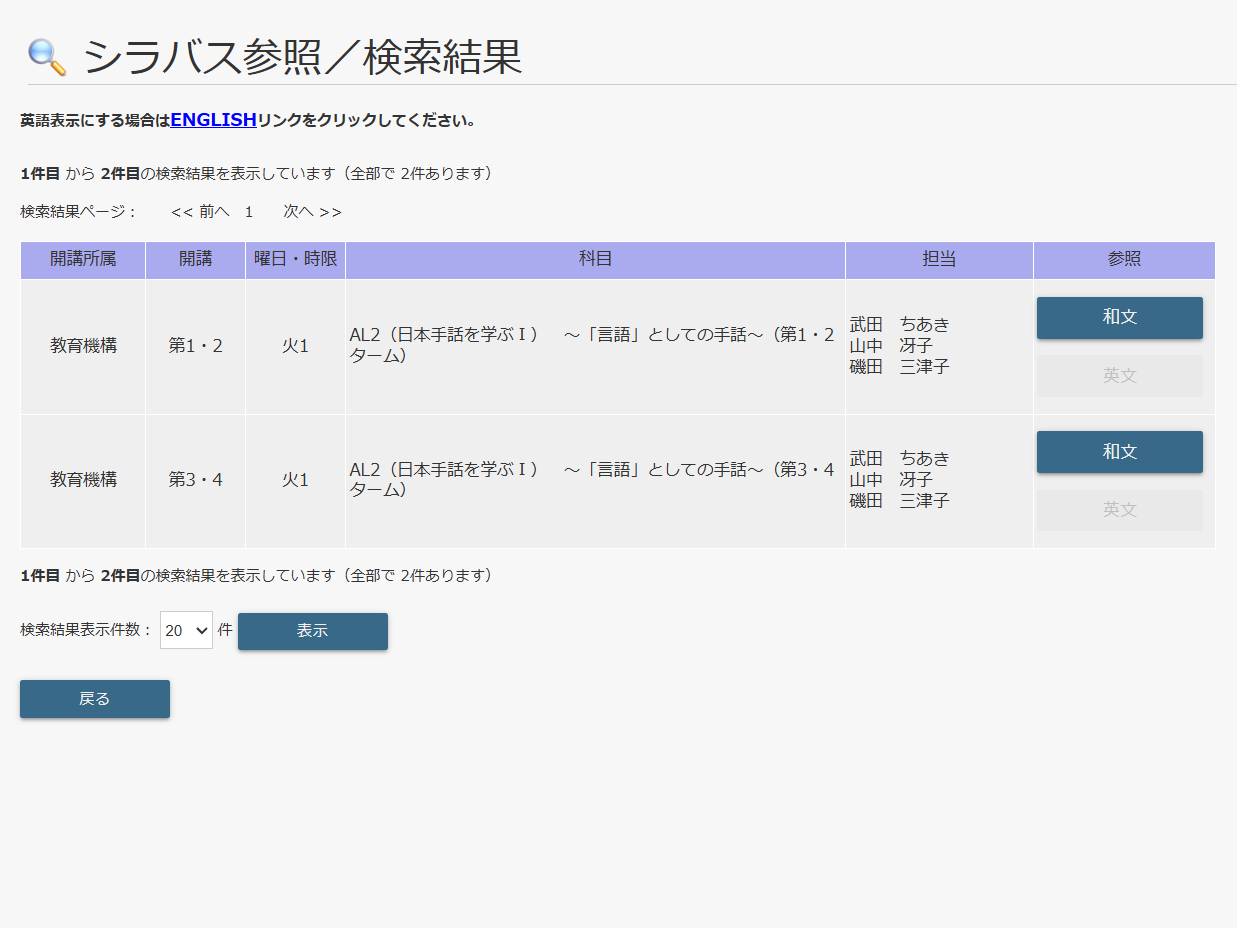This screenshot has width=1237, height=928.
Task: Go to next page via 次へ >>
Action: (x=312, y=212)
